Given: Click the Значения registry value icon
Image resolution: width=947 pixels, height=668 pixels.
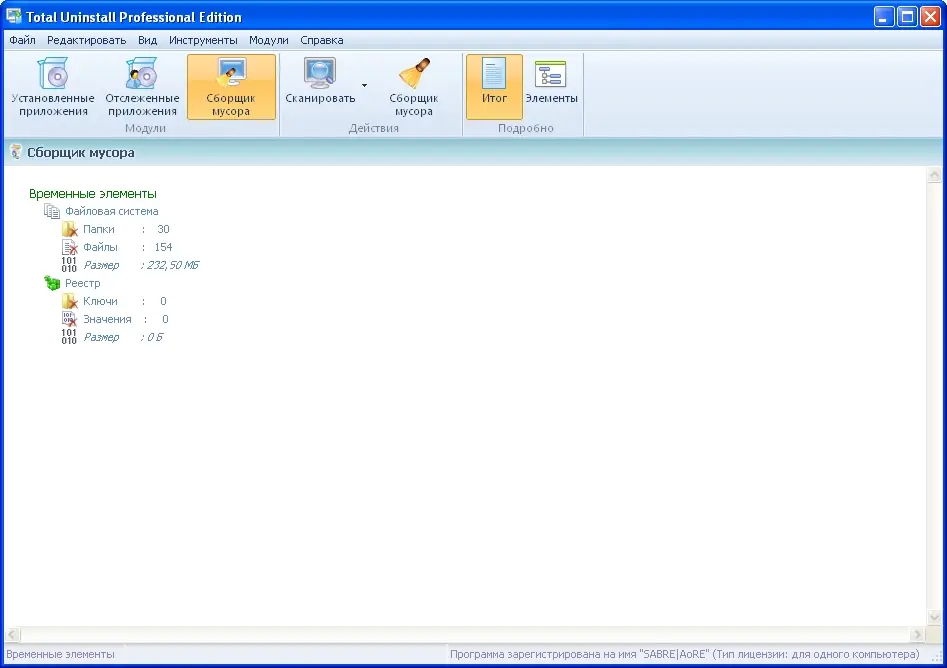Looking at the screenshot, I should point(69,319).
